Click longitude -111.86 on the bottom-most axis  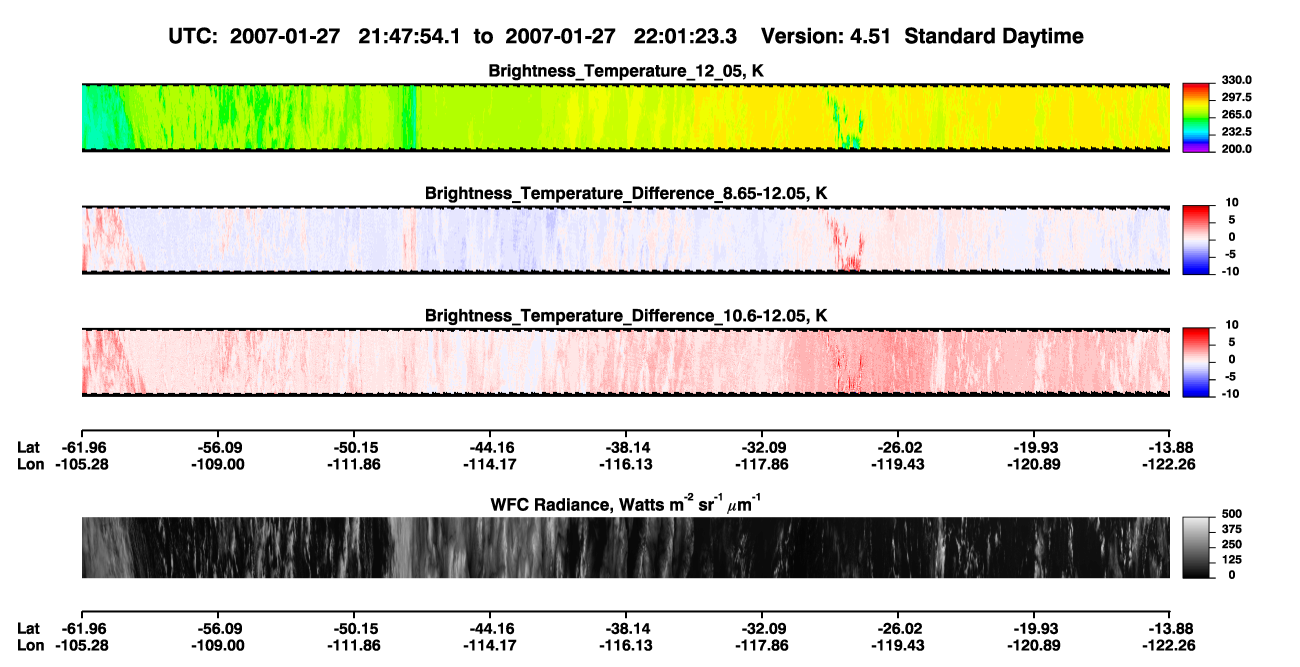pyautogui.click(x=354, y=646)
